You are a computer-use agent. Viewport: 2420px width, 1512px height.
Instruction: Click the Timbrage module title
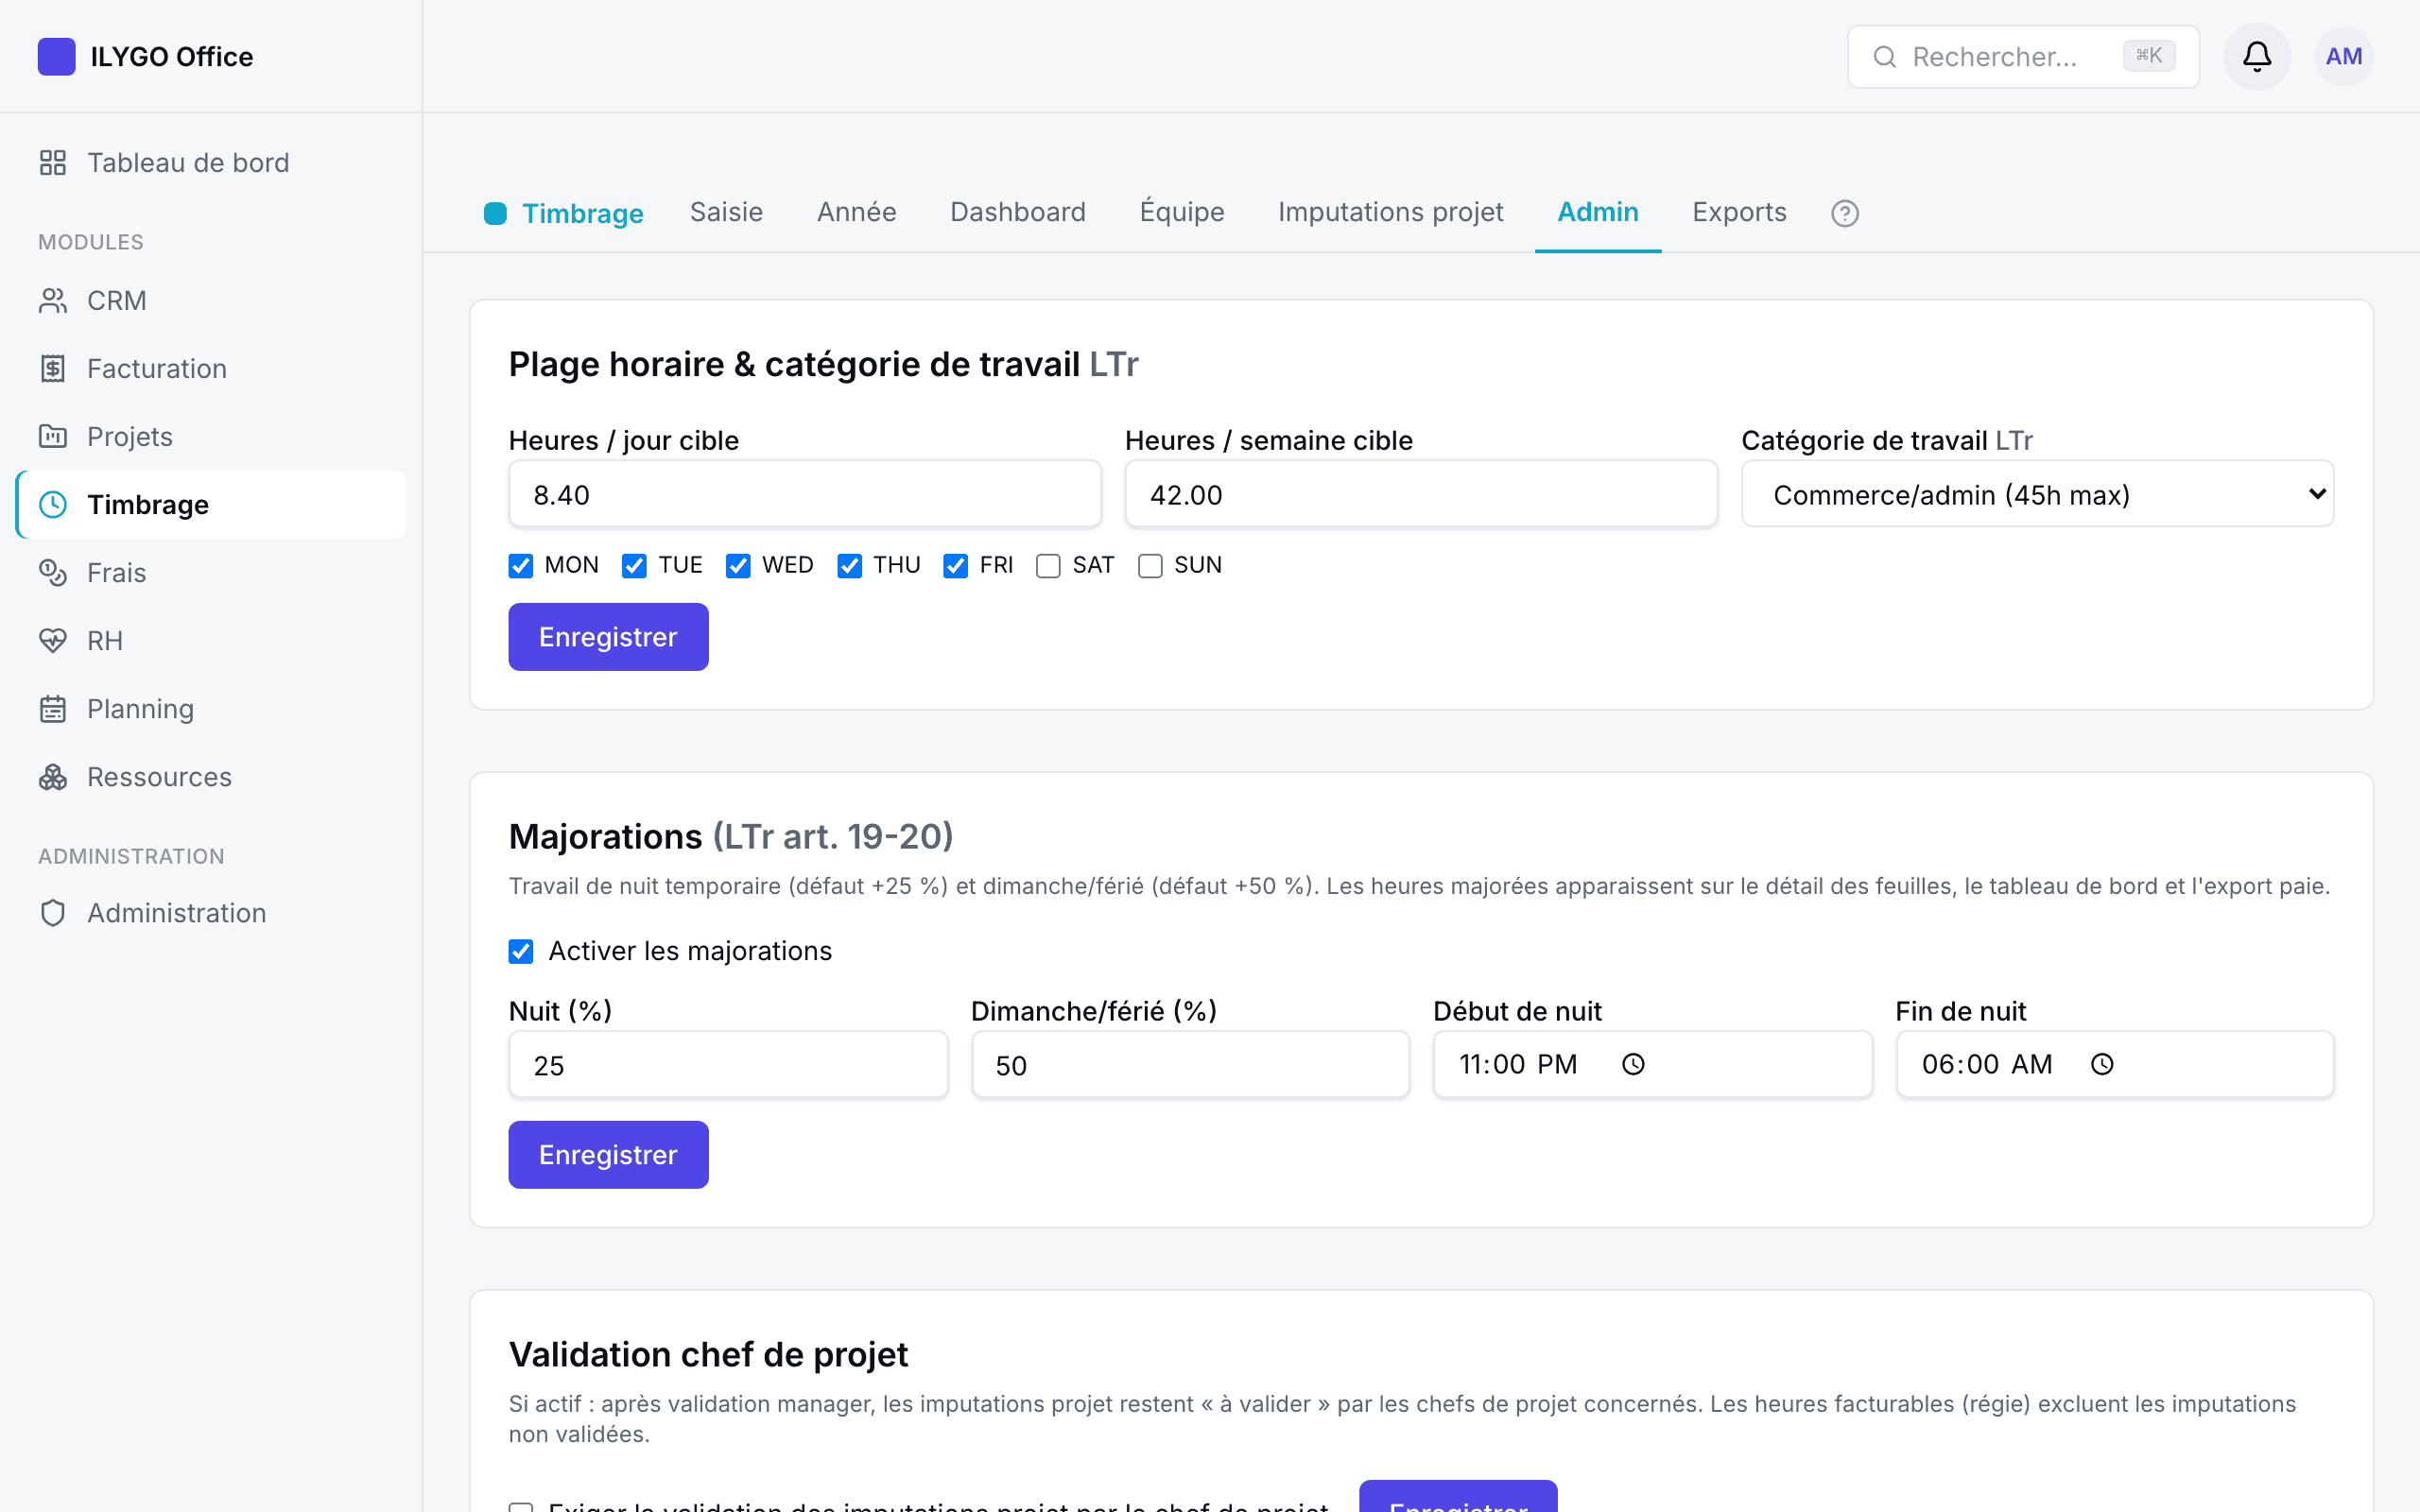point(582,213)
